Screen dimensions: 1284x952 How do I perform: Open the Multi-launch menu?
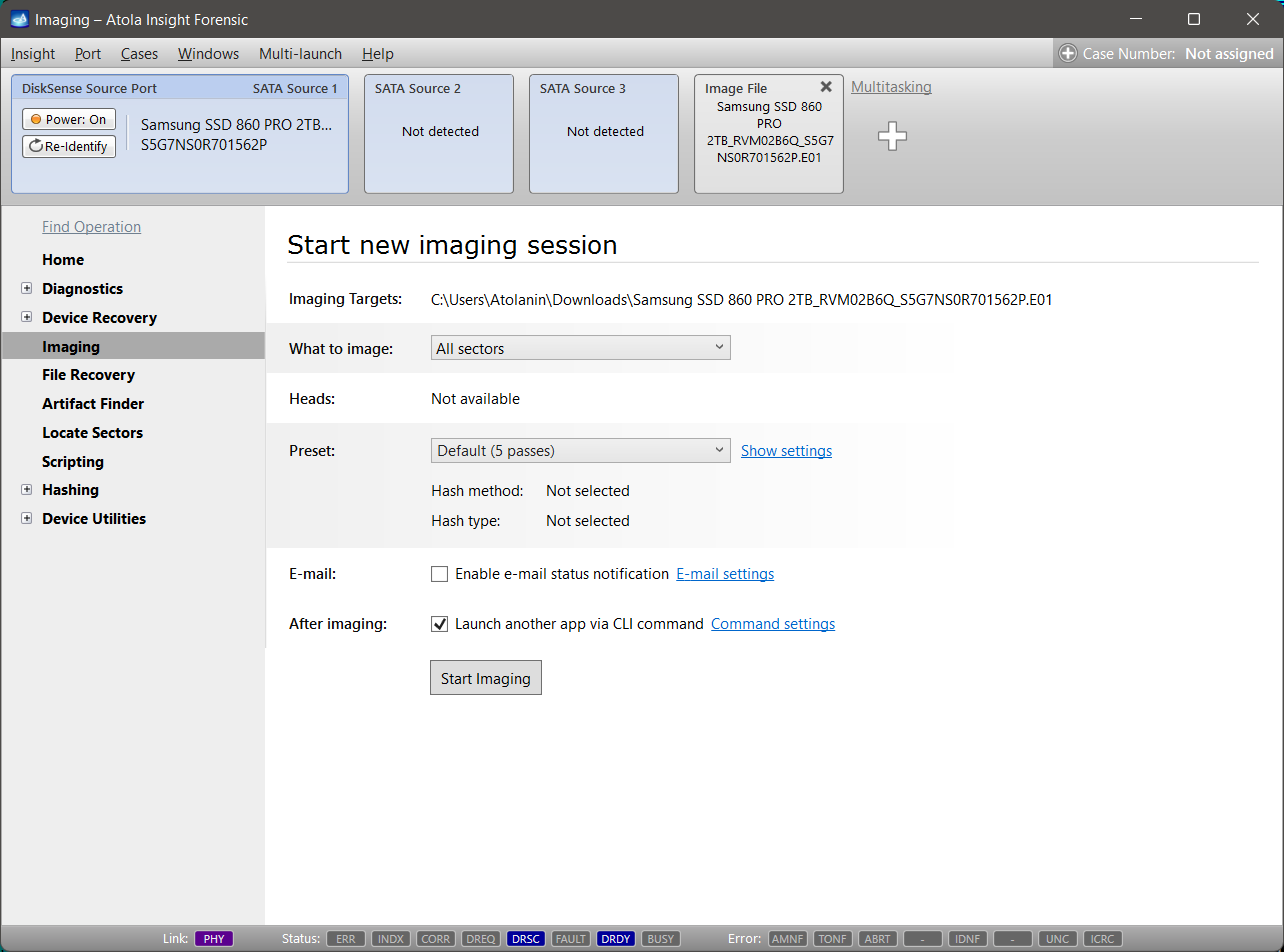pyautogui.click(x=300, y=54)
